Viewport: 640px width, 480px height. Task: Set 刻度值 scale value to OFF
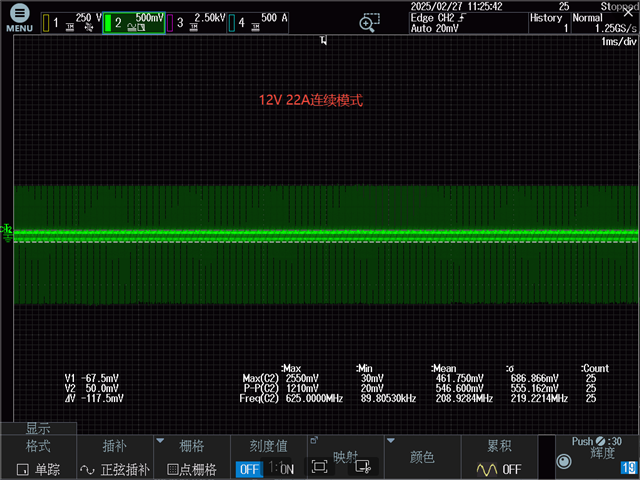tap(249, 469)
